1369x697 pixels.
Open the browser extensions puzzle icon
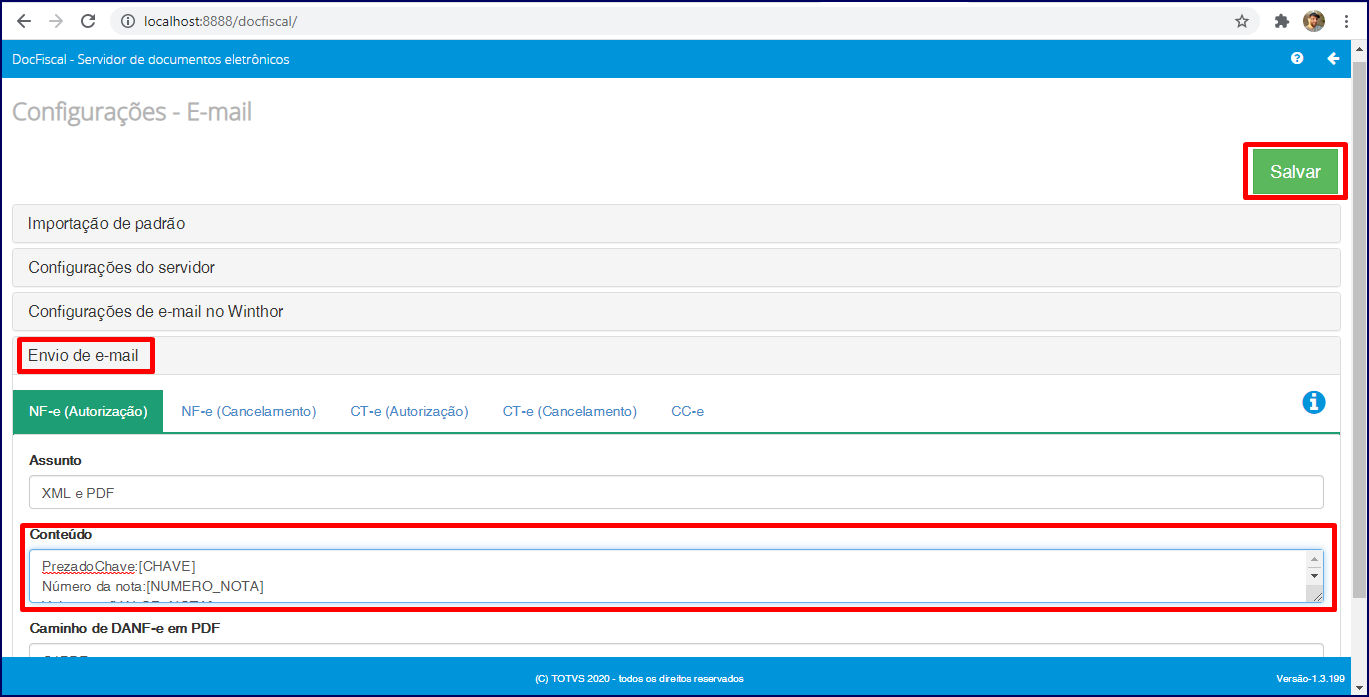coord(1282,21)
